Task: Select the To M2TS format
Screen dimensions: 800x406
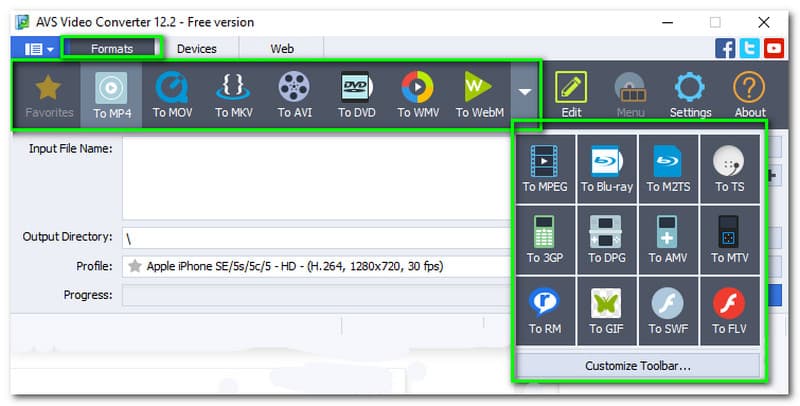Action: [668, 169]
